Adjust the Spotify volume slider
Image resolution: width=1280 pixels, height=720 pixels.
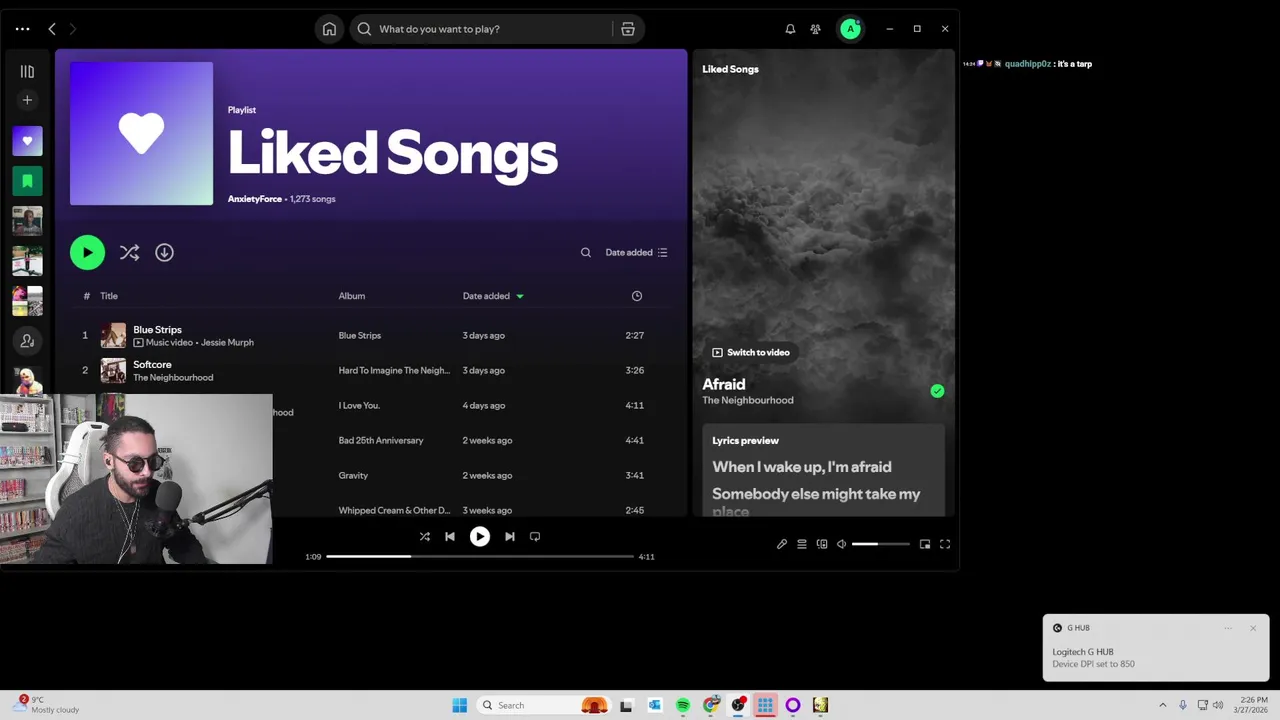coord(881,544)
